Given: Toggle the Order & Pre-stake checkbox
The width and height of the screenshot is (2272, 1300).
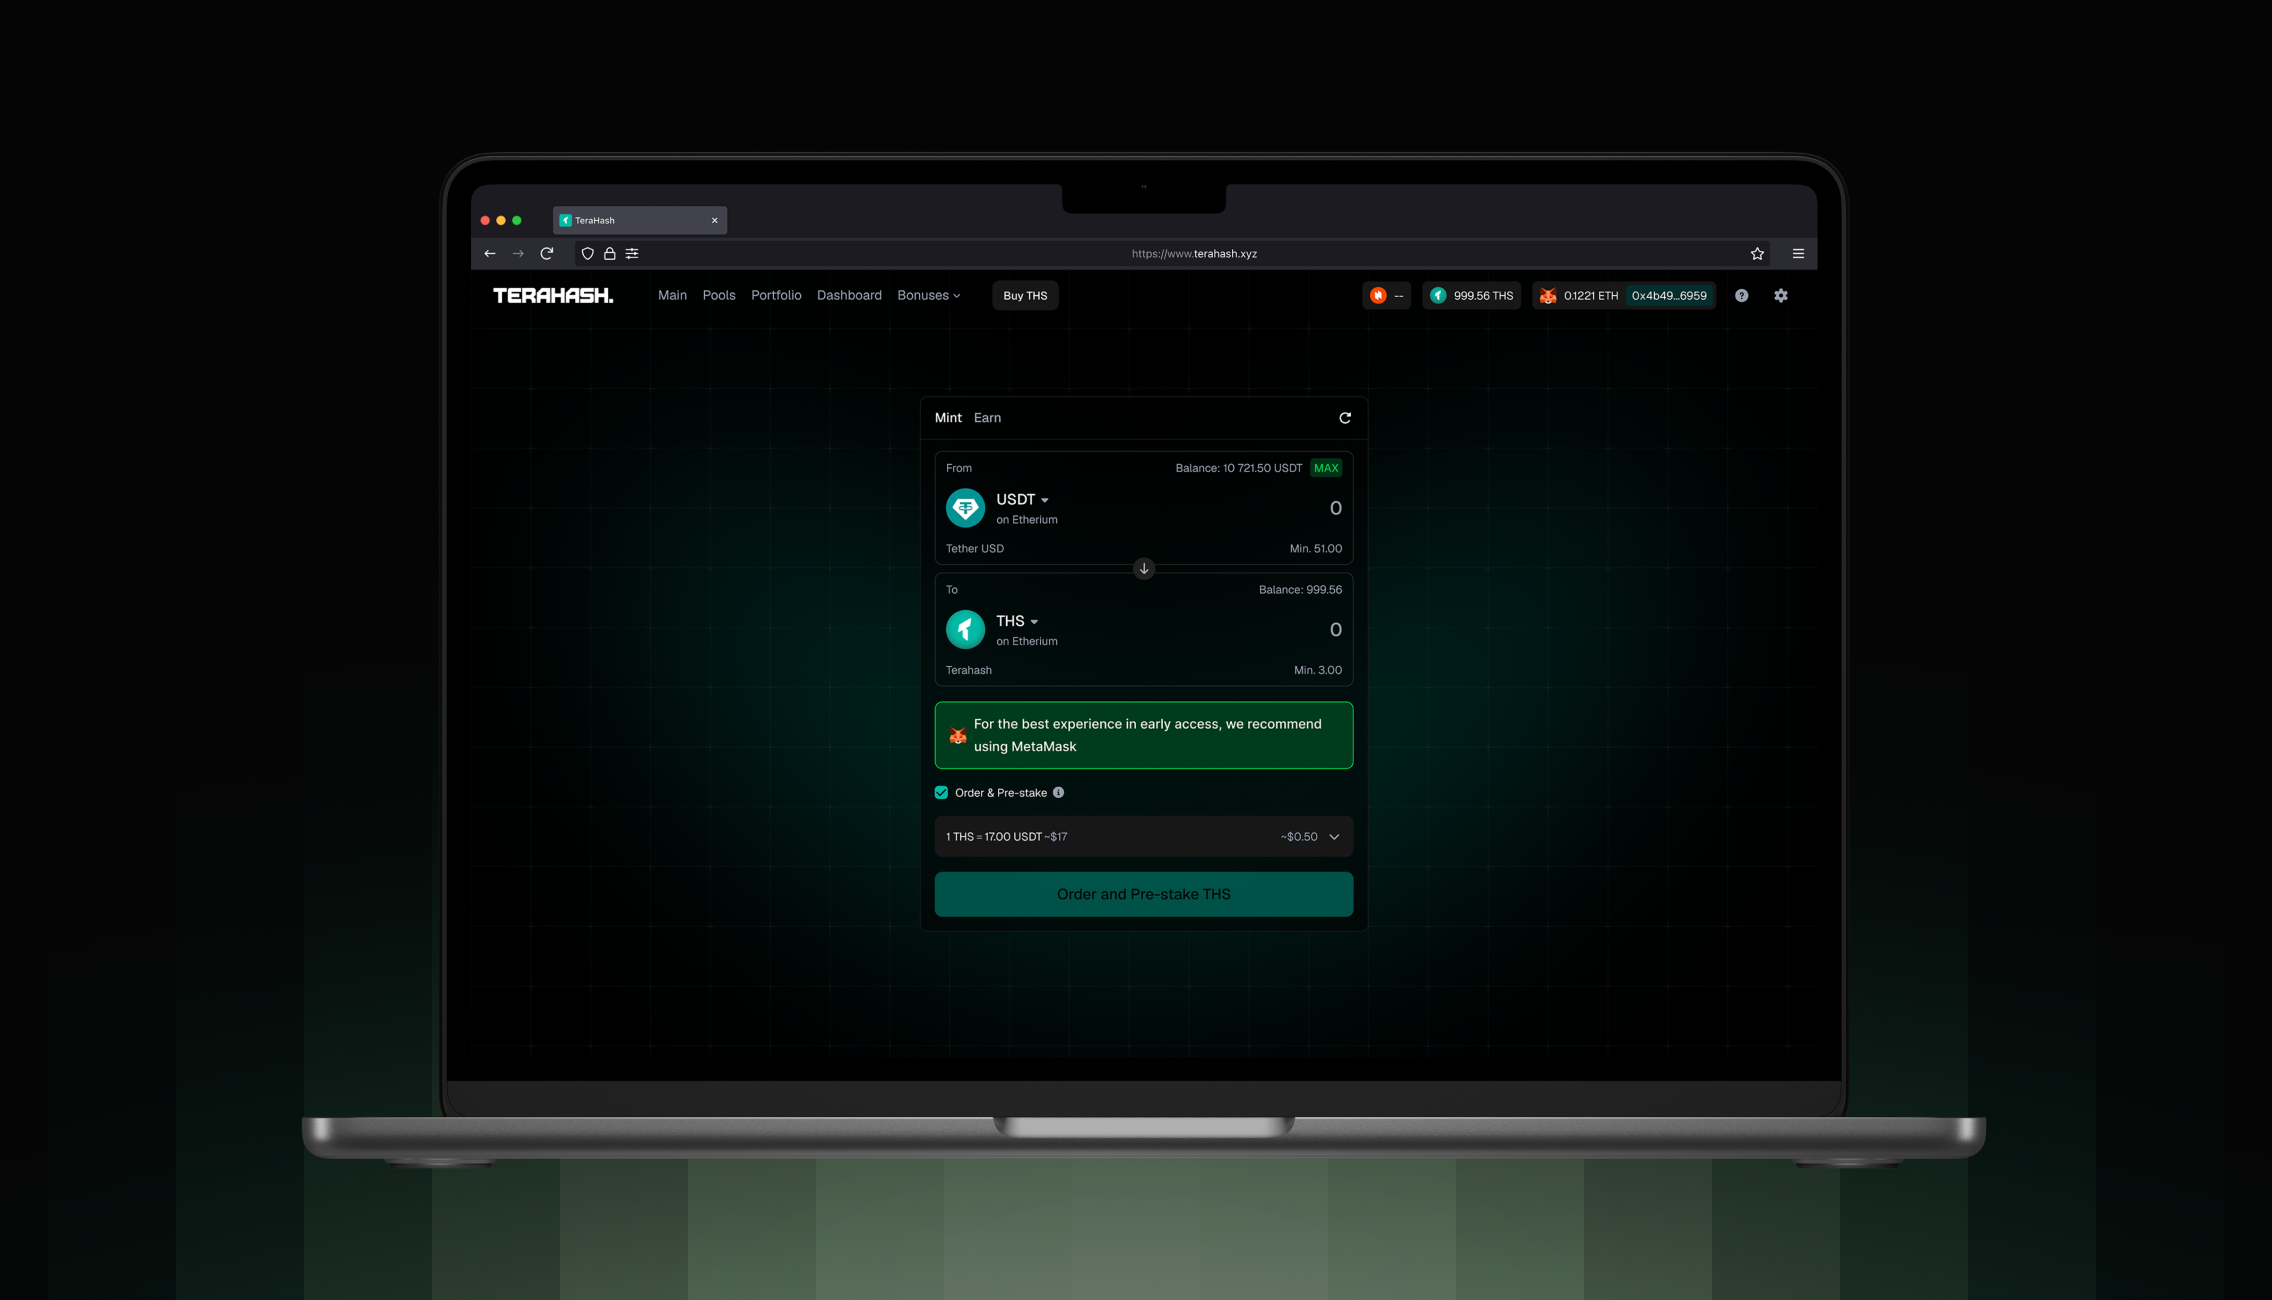Looking at the screenshot, I should tap(941, 793).
